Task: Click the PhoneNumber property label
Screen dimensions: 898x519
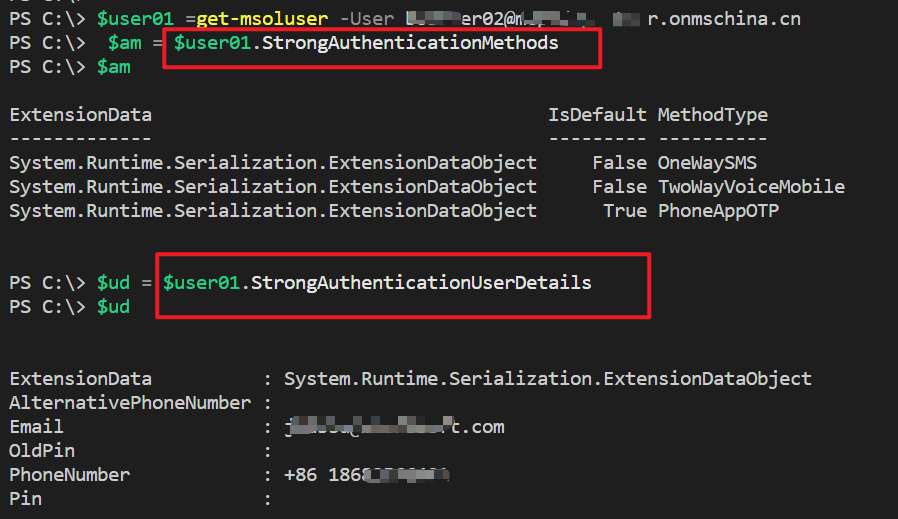Action: pyautogui.click(x=70, y=475)
